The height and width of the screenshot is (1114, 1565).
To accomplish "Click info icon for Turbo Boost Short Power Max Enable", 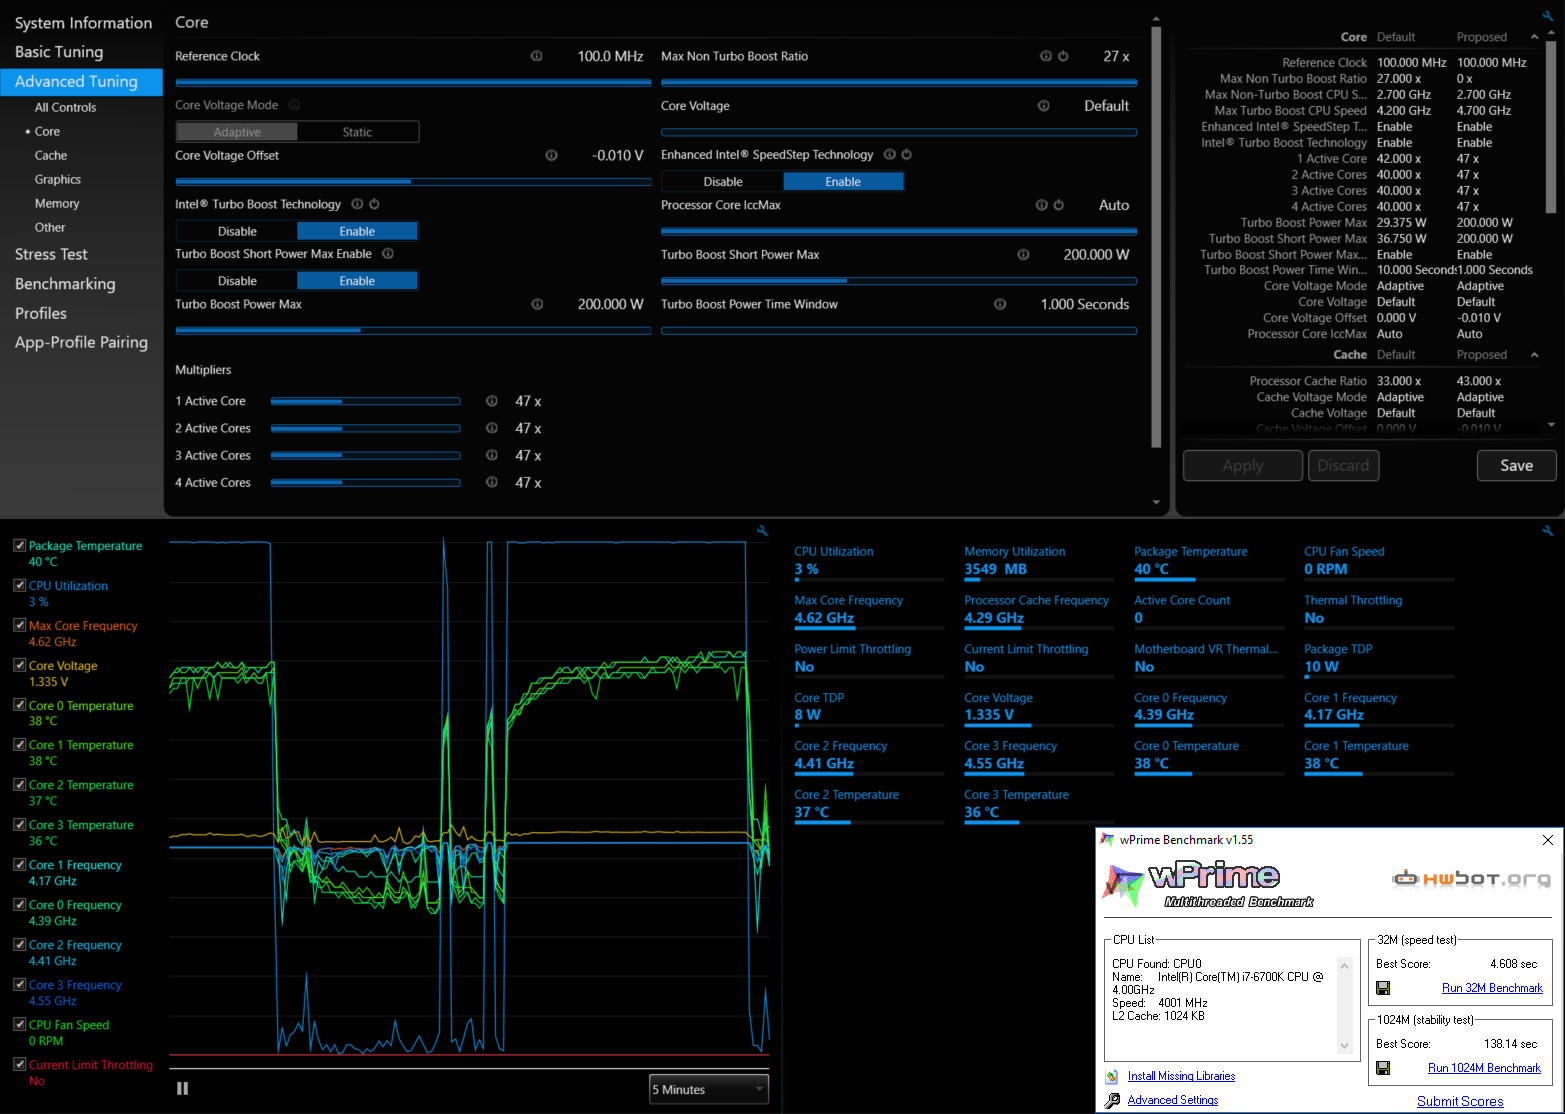I will click(x=388, y=254).
